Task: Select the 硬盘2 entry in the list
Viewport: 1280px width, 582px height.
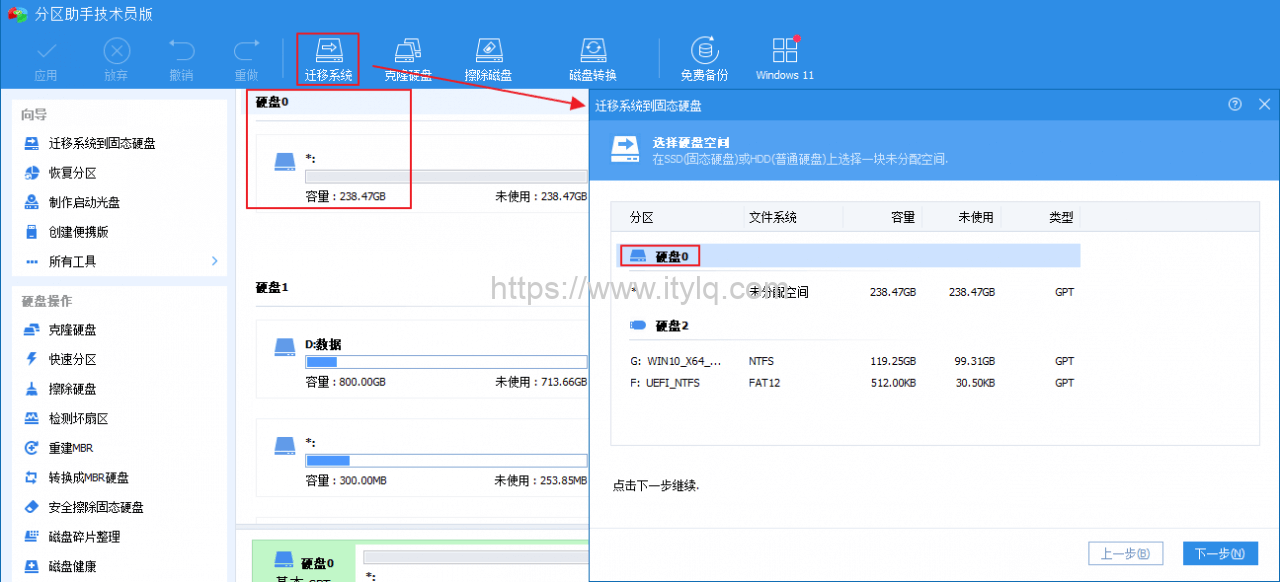Action: 668,322
